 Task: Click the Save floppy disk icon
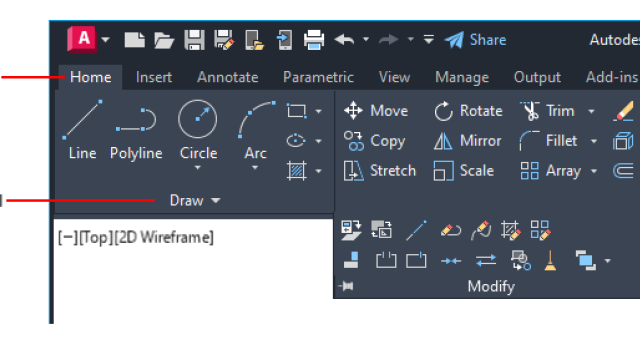pos(194,40)
